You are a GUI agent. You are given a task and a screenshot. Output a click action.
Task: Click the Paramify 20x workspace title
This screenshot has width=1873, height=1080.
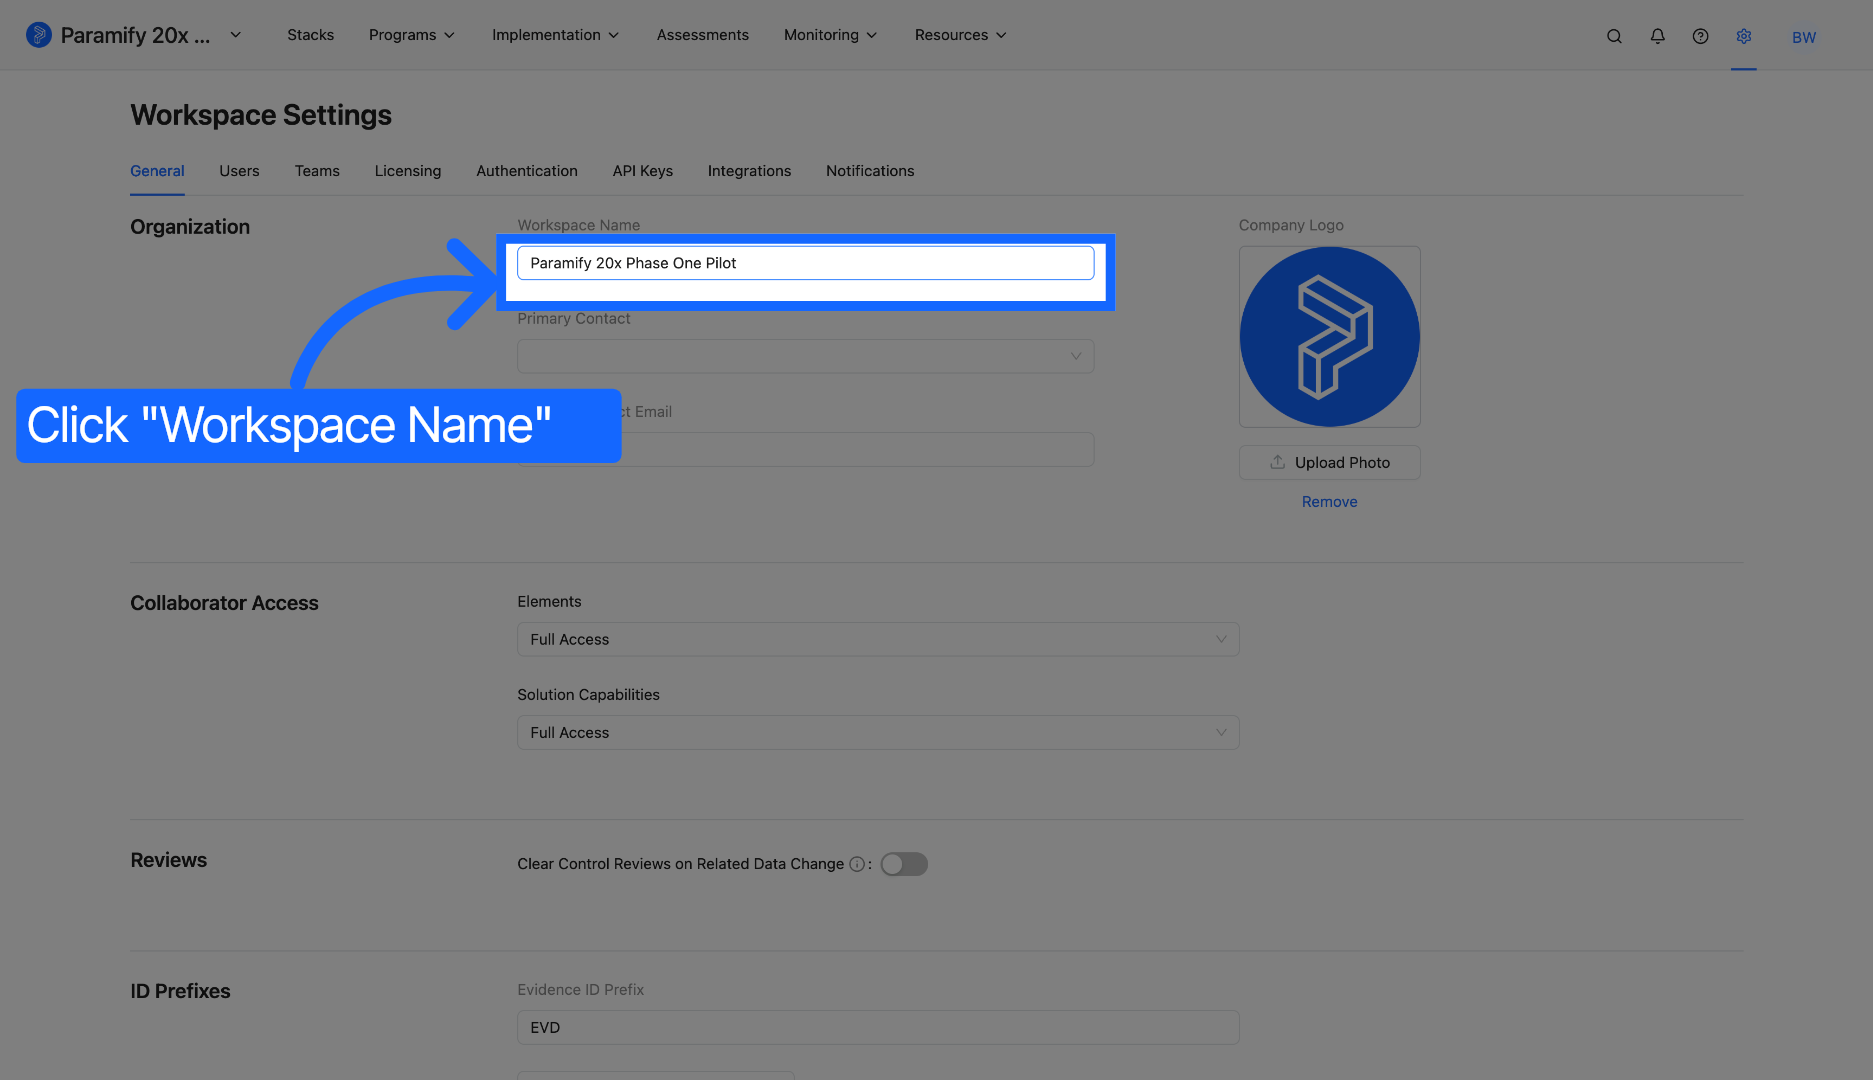coord(135,35)
